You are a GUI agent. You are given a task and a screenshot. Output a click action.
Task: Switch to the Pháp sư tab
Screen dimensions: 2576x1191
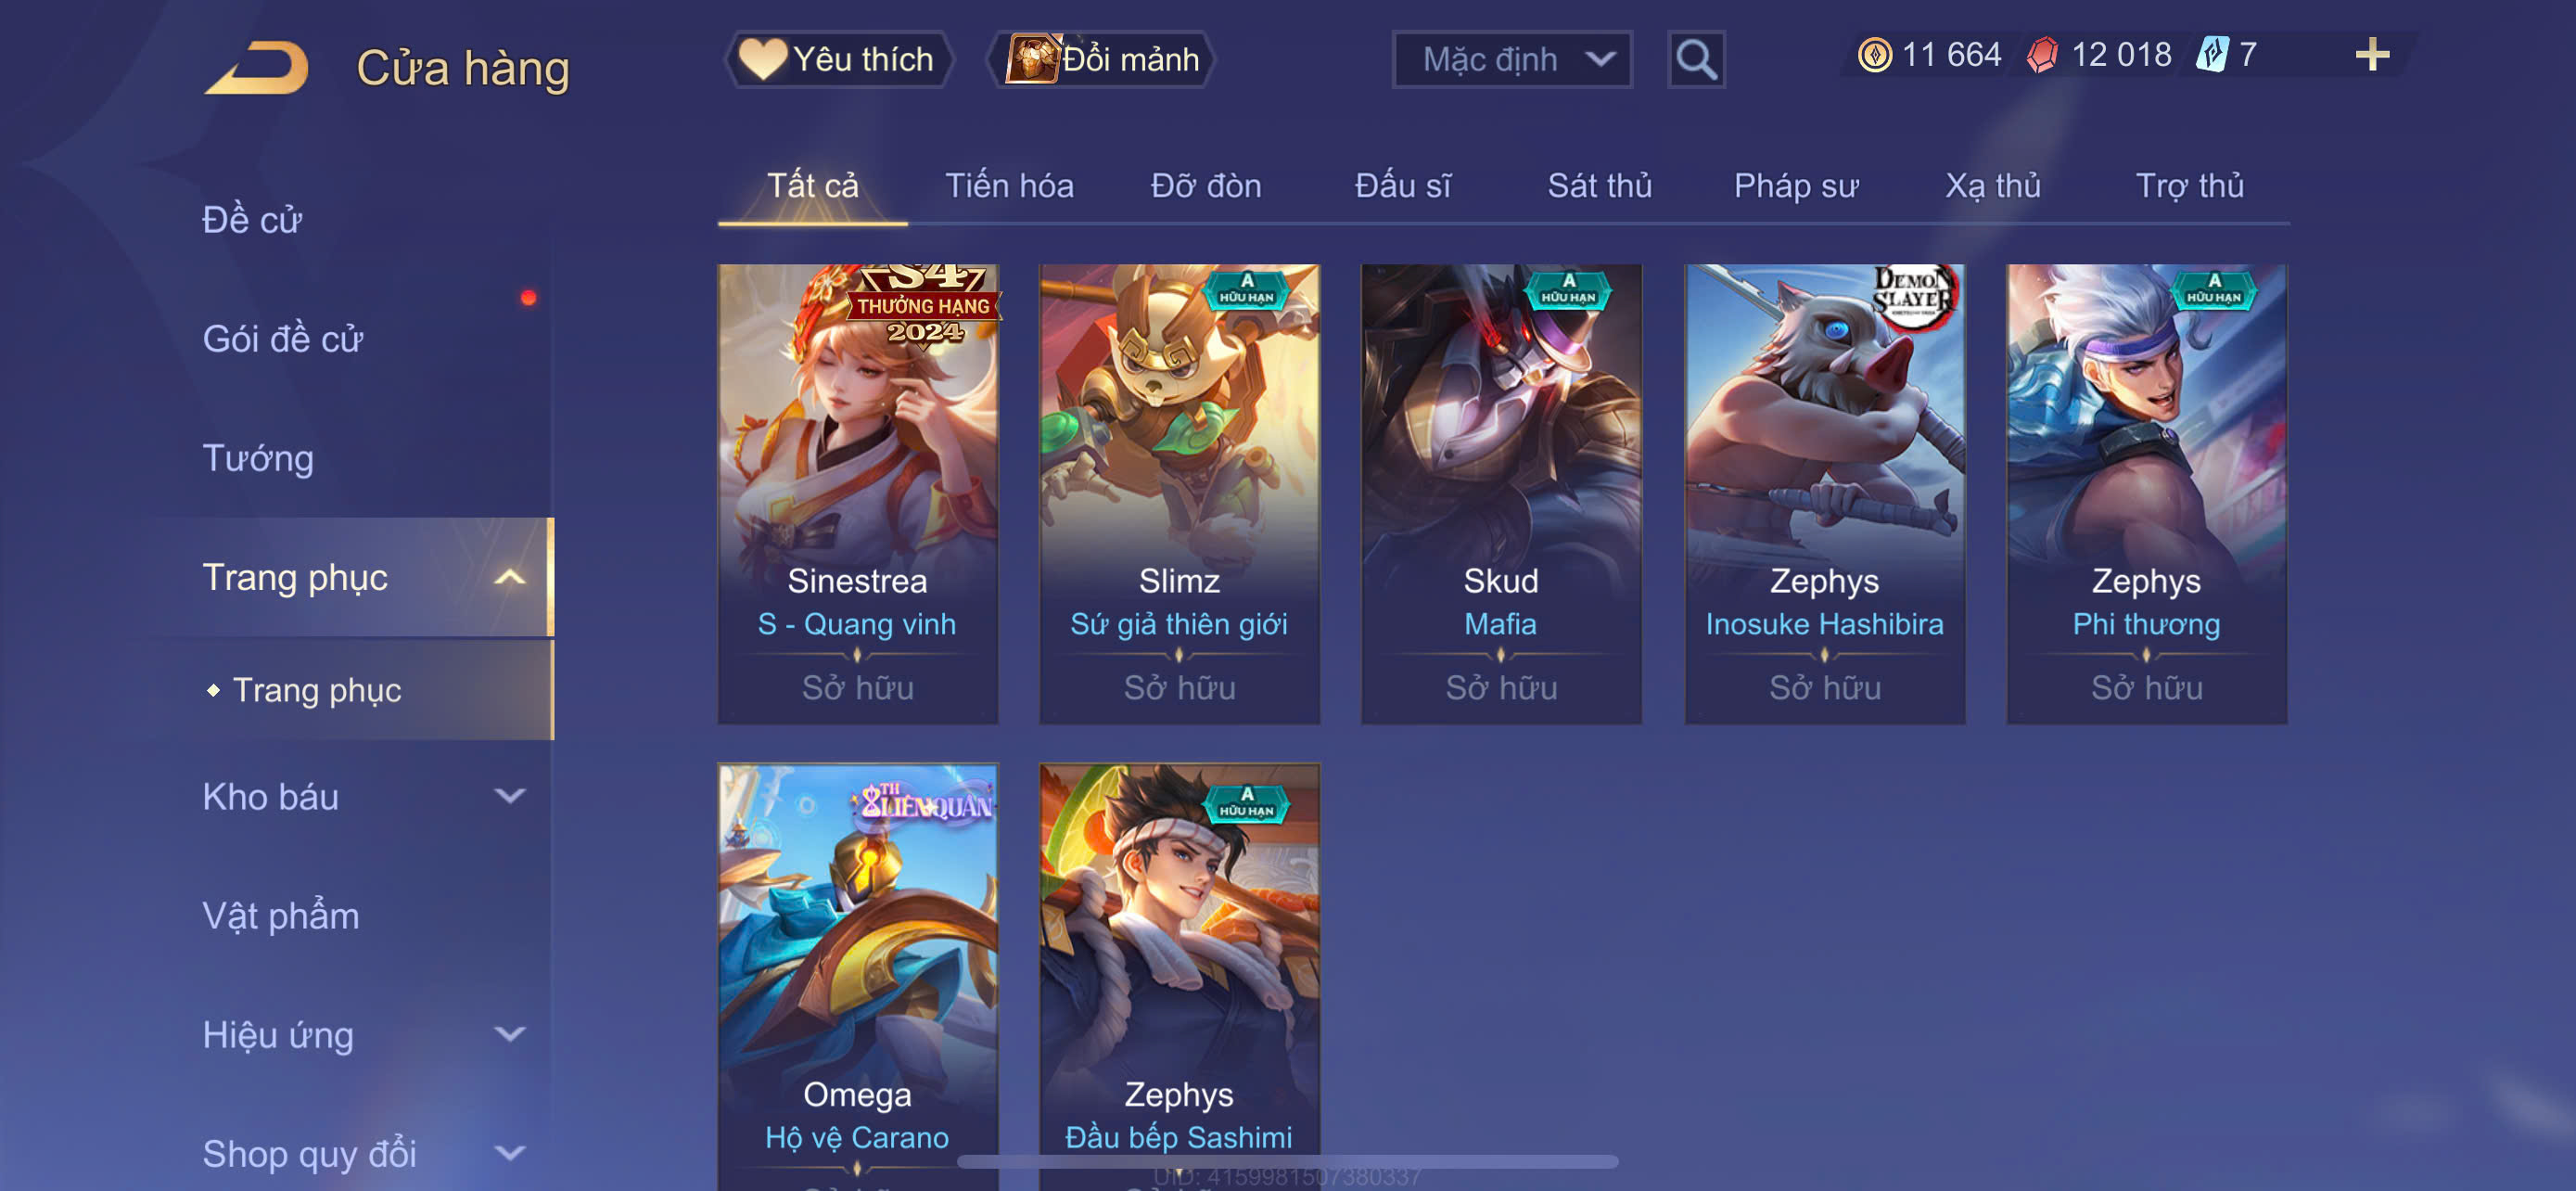click(1795, 186)
